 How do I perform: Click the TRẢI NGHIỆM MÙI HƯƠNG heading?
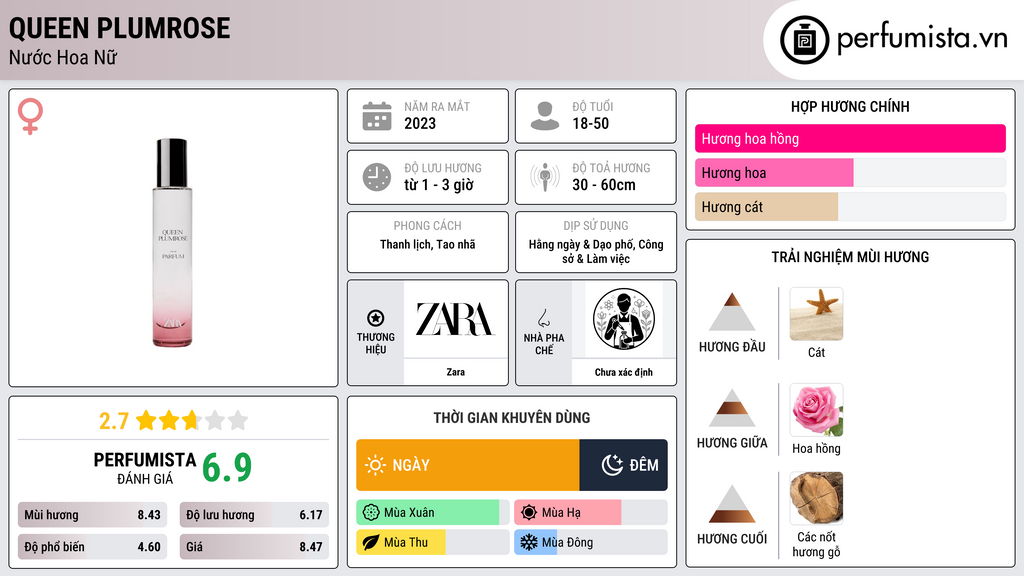point(850,257)
